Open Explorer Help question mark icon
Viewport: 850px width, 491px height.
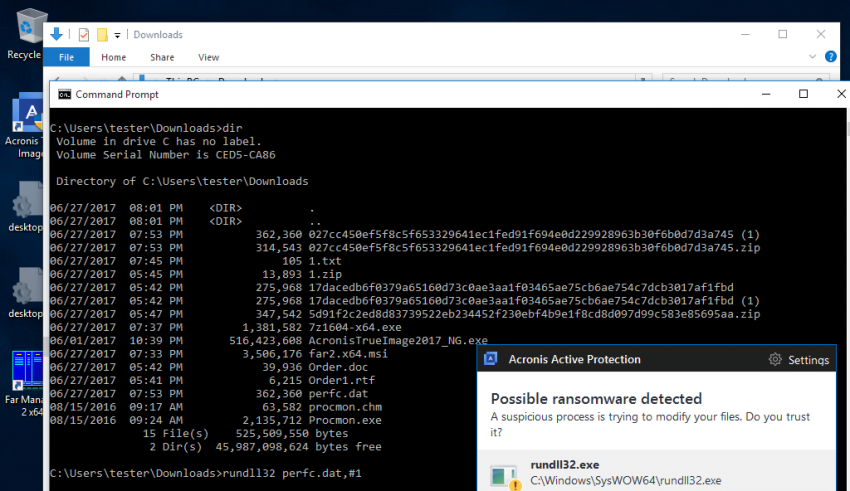(830, 56)
